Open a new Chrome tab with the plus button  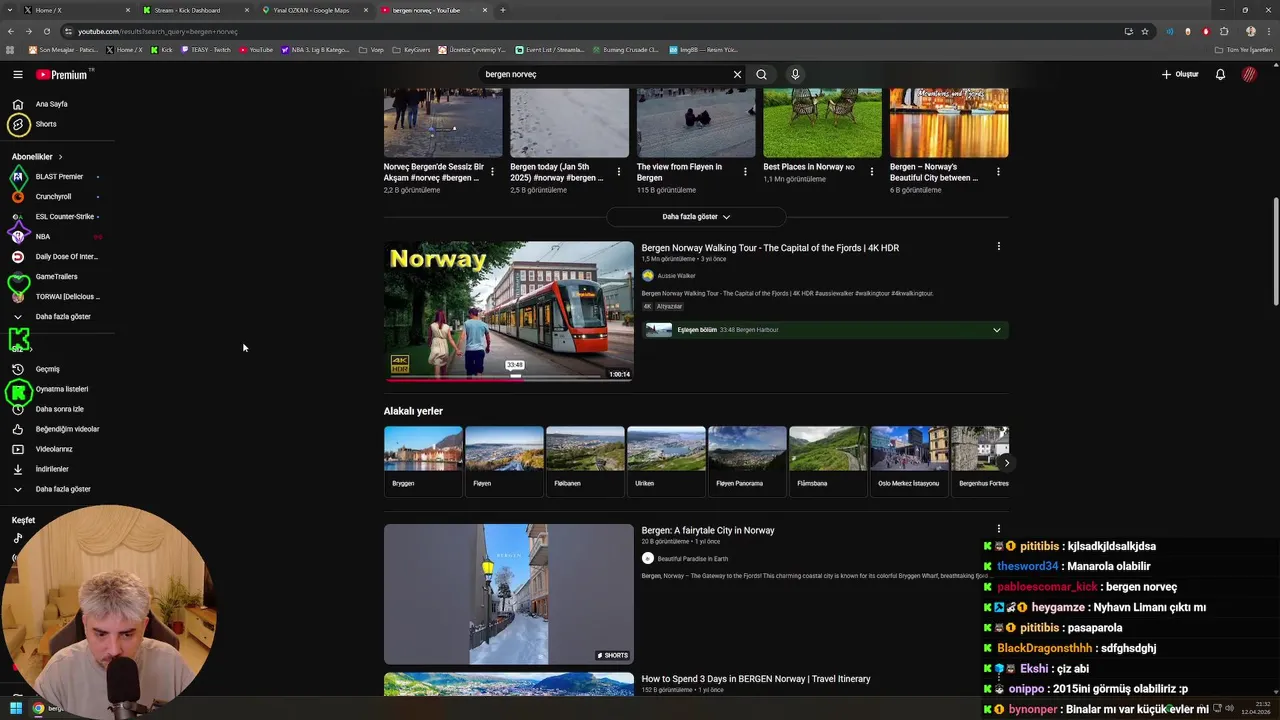click(502, 10)
